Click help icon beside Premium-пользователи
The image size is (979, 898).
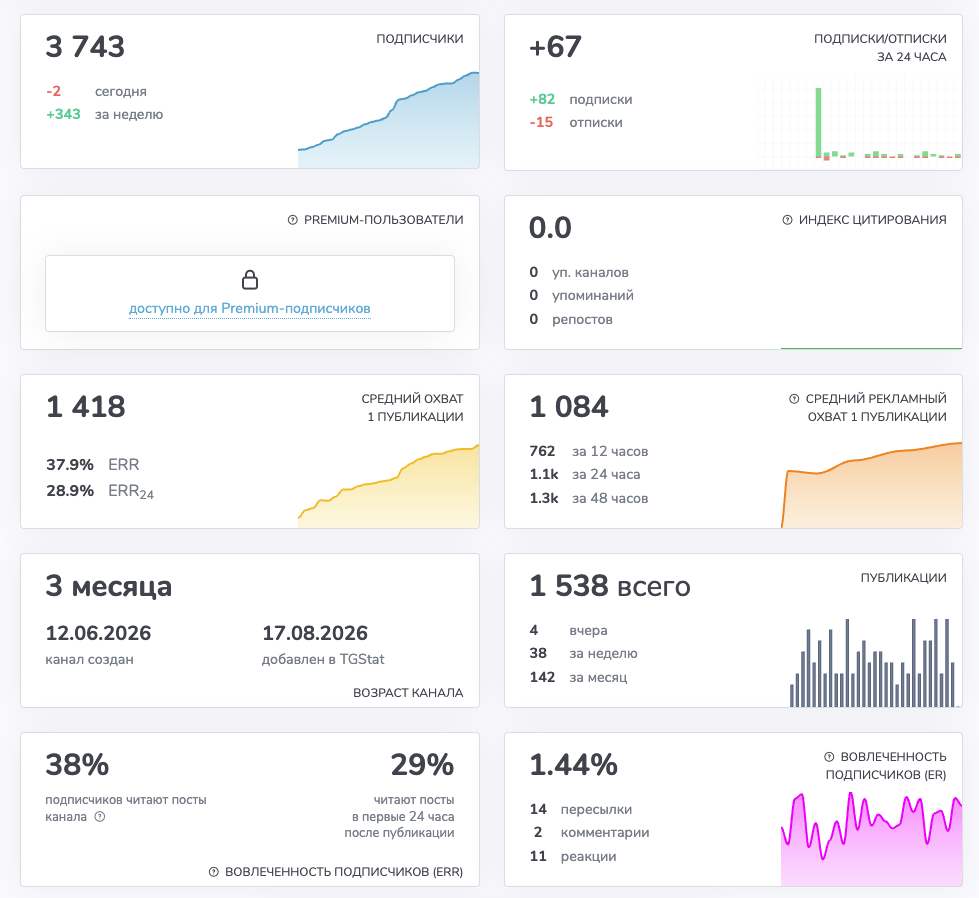292,220
